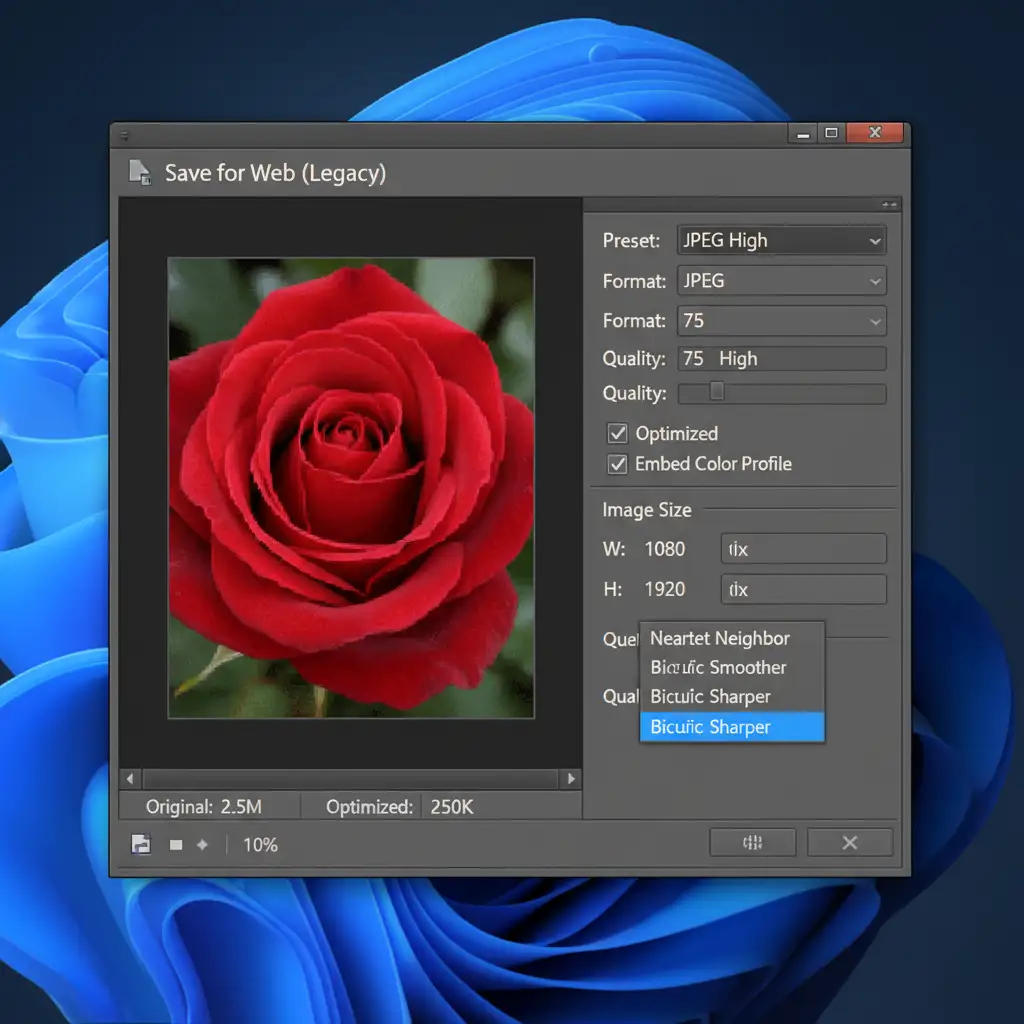Click the X cancel button at dialog bottom

click(x=849, y=843)
